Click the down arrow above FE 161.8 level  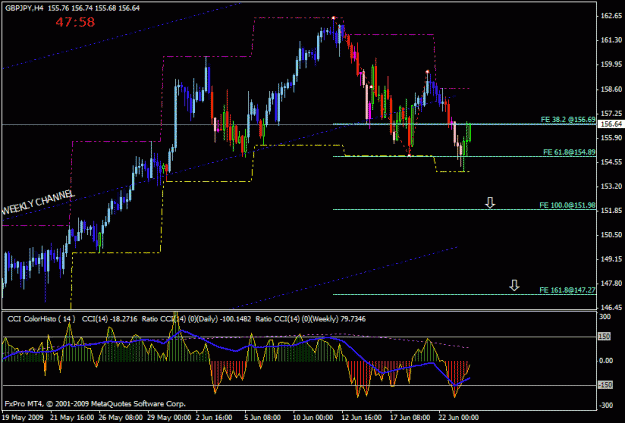[x=514, y=285]
